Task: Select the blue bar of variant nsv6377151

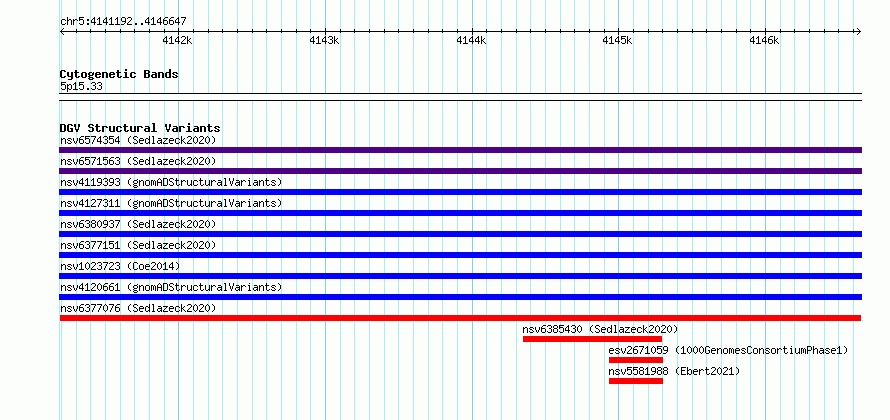Action: (x=460, y=255)
